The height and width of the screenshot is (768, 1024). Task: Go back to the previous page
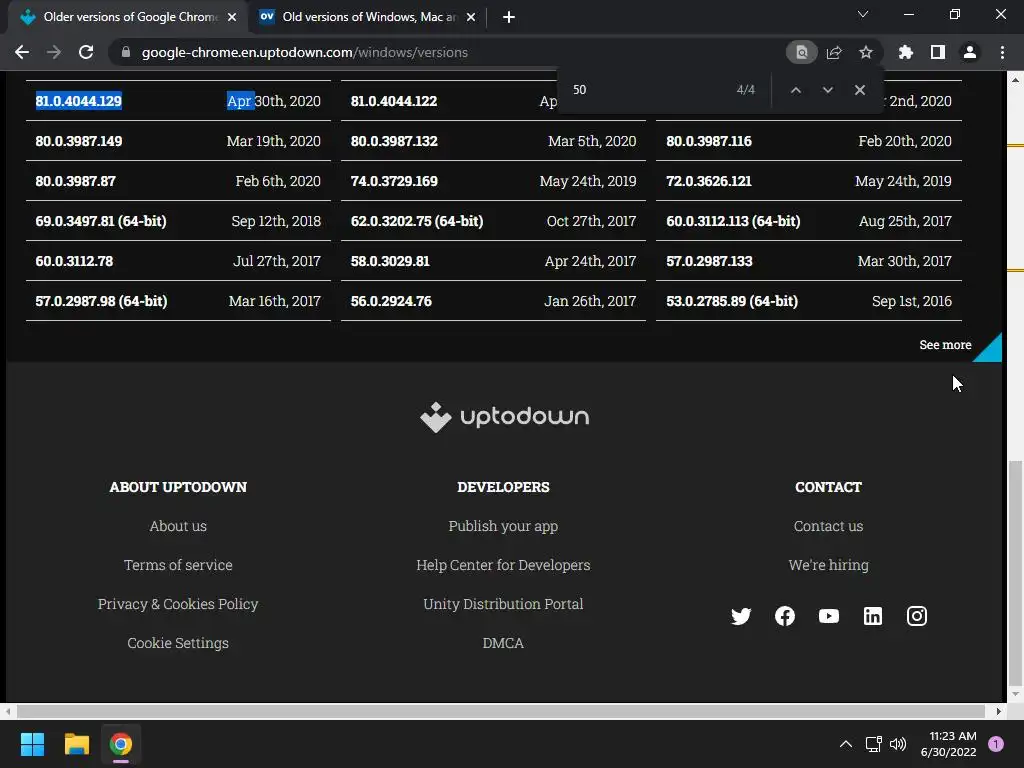tap(22, 52)
